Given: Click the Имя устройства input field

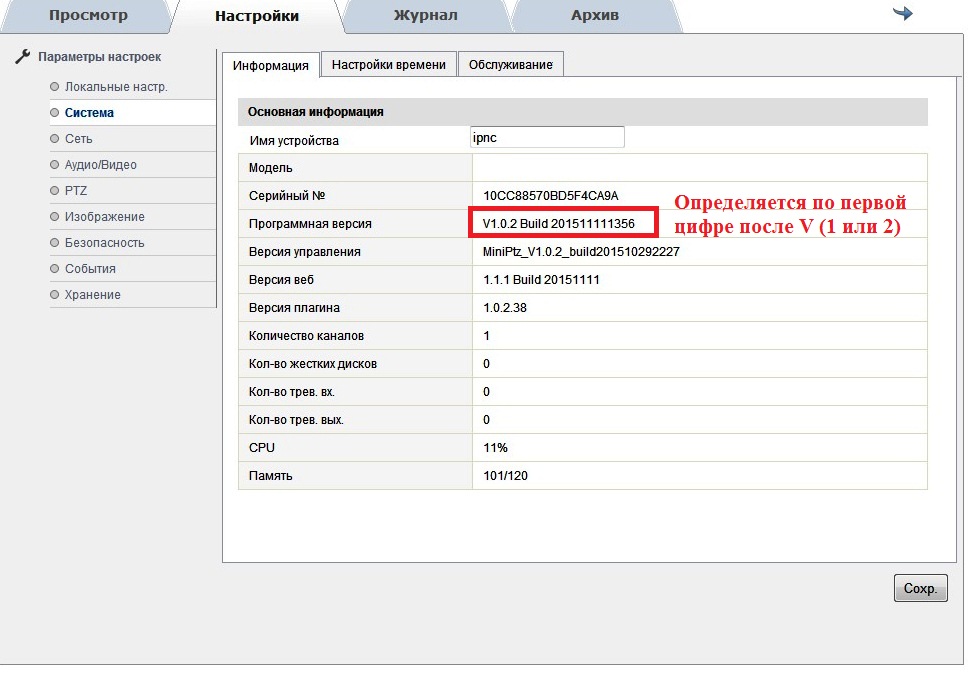Looking at the screenshot, I should click(x=547, y=138).
